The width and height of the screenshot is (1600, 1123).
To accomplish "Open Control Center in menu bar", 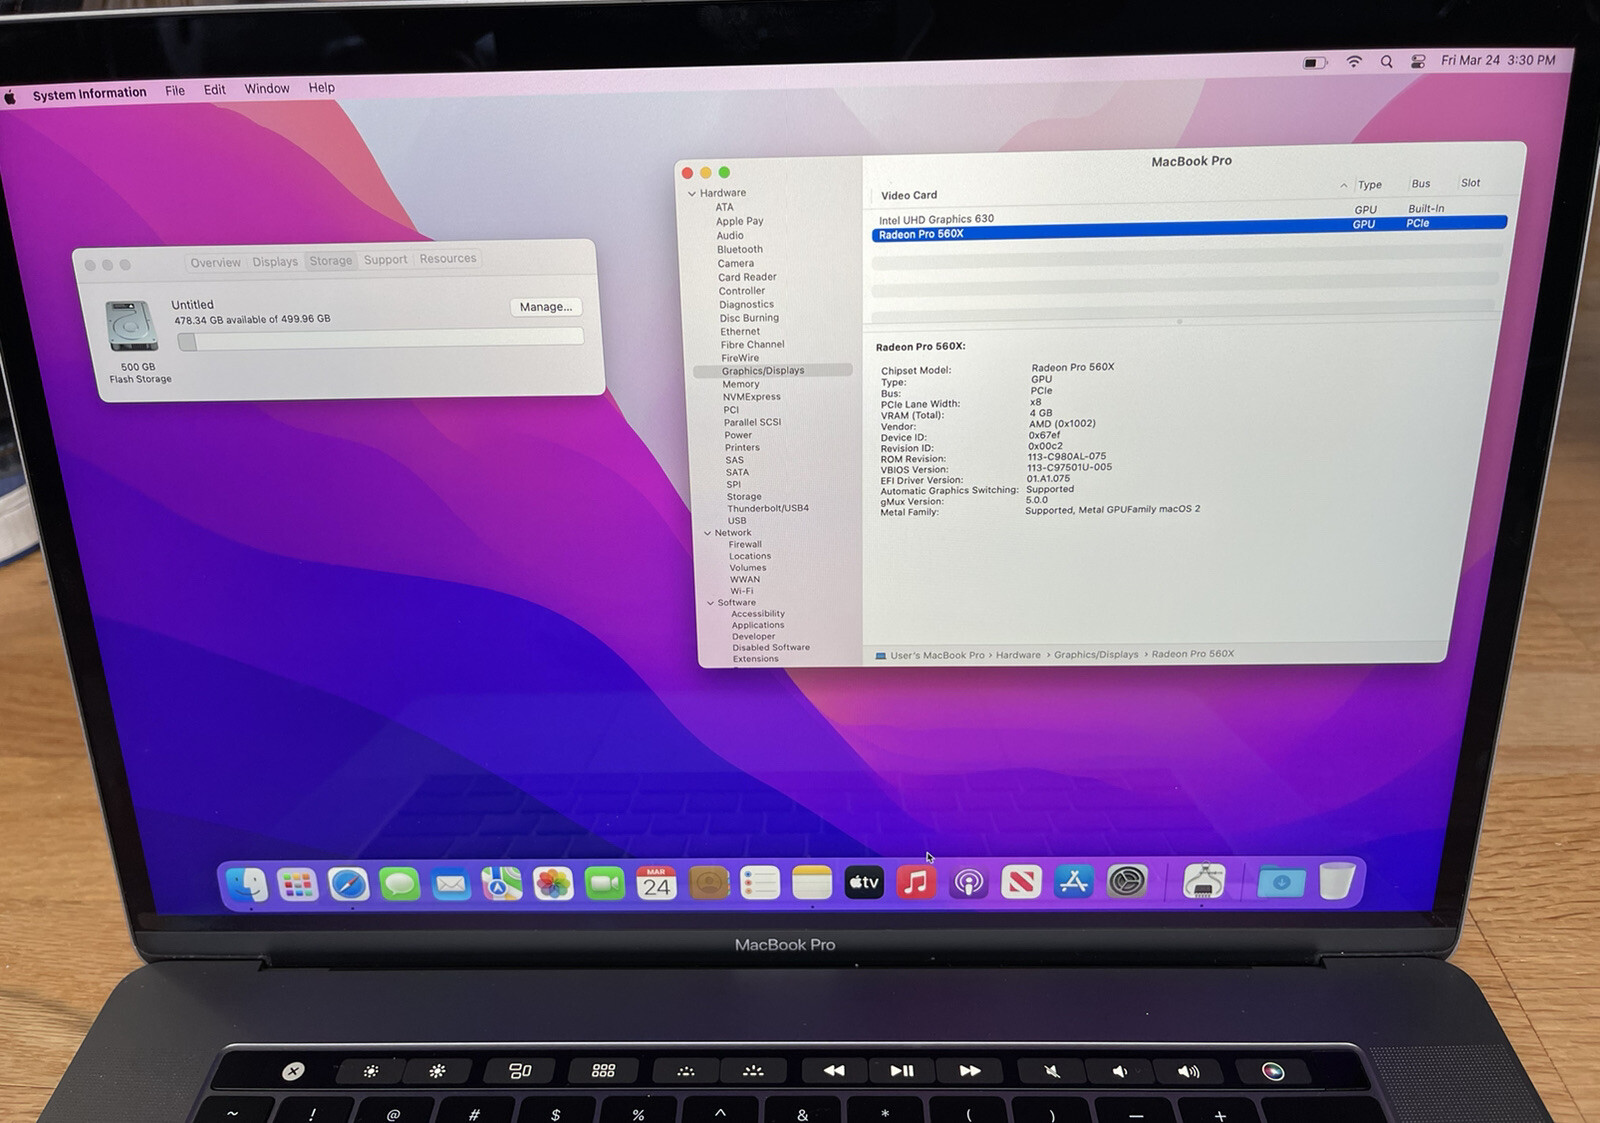I will click(1418, 62).
